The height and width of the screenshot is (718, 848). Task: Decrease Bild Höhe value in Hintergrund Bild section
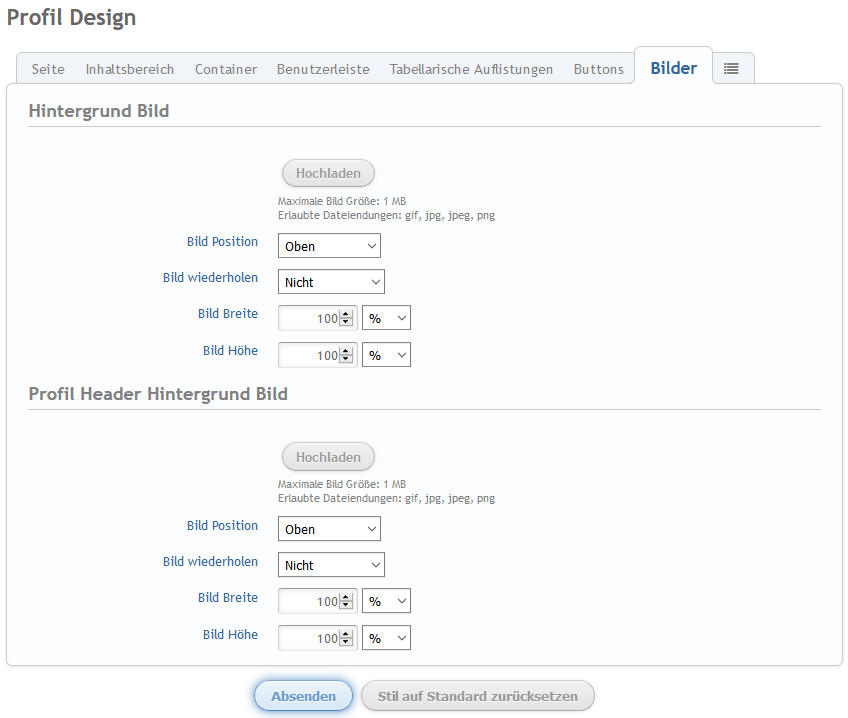pyautogui.click(x=347, y=360)
